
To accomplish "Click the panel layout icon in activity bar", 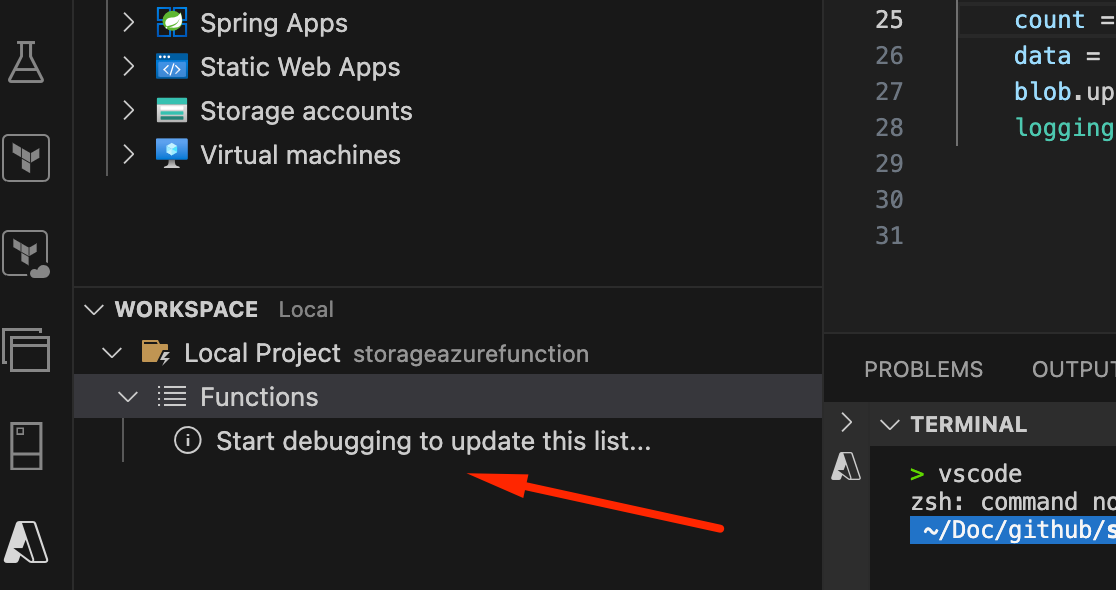I will click(26, 446).
